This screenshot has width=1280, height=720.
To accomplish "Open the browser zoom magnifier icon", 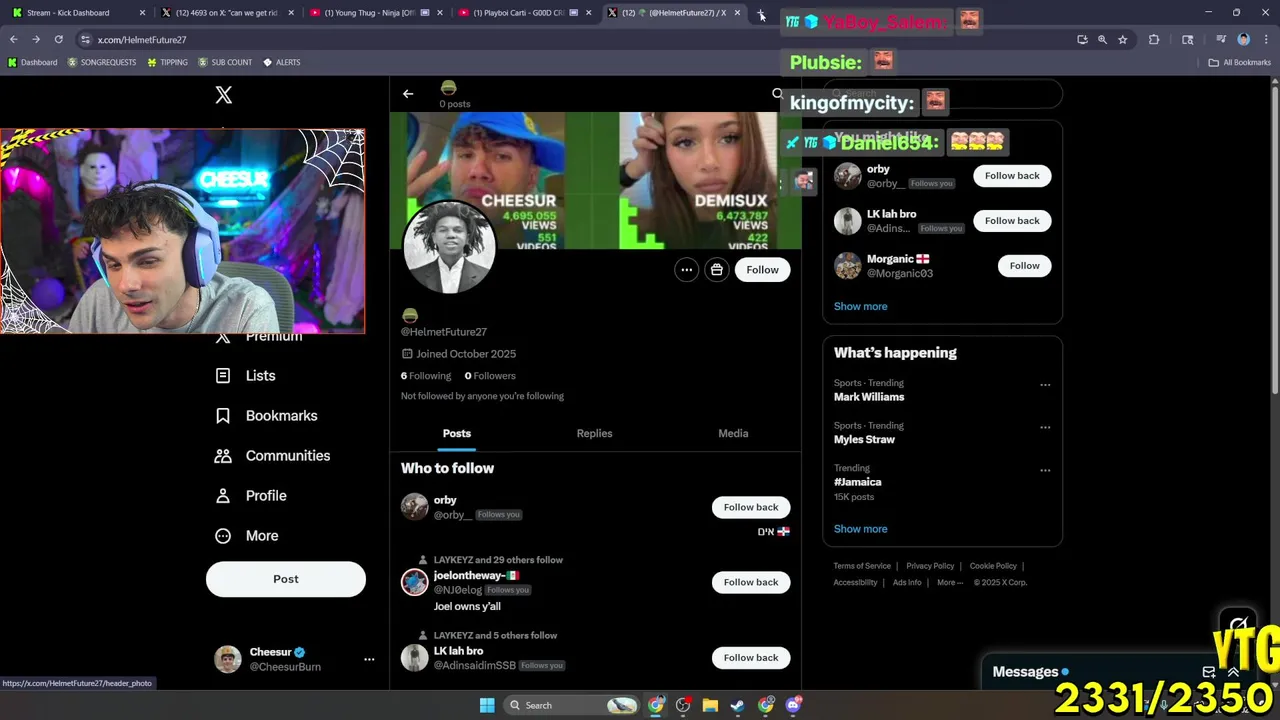I will (1102, 40).
